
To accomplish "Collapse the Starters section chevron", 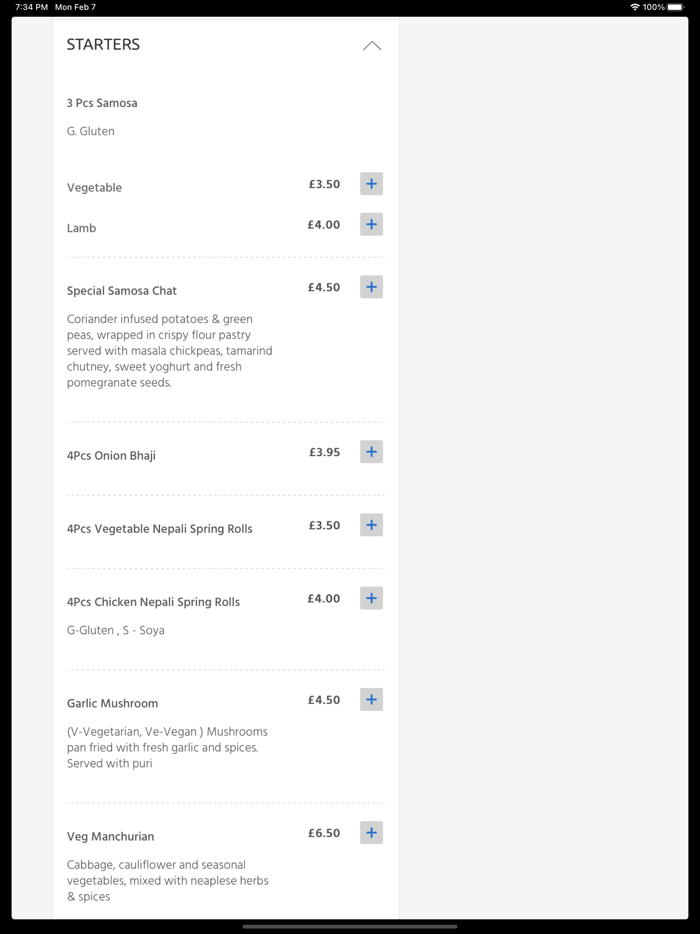I will [x=372, y=46].
